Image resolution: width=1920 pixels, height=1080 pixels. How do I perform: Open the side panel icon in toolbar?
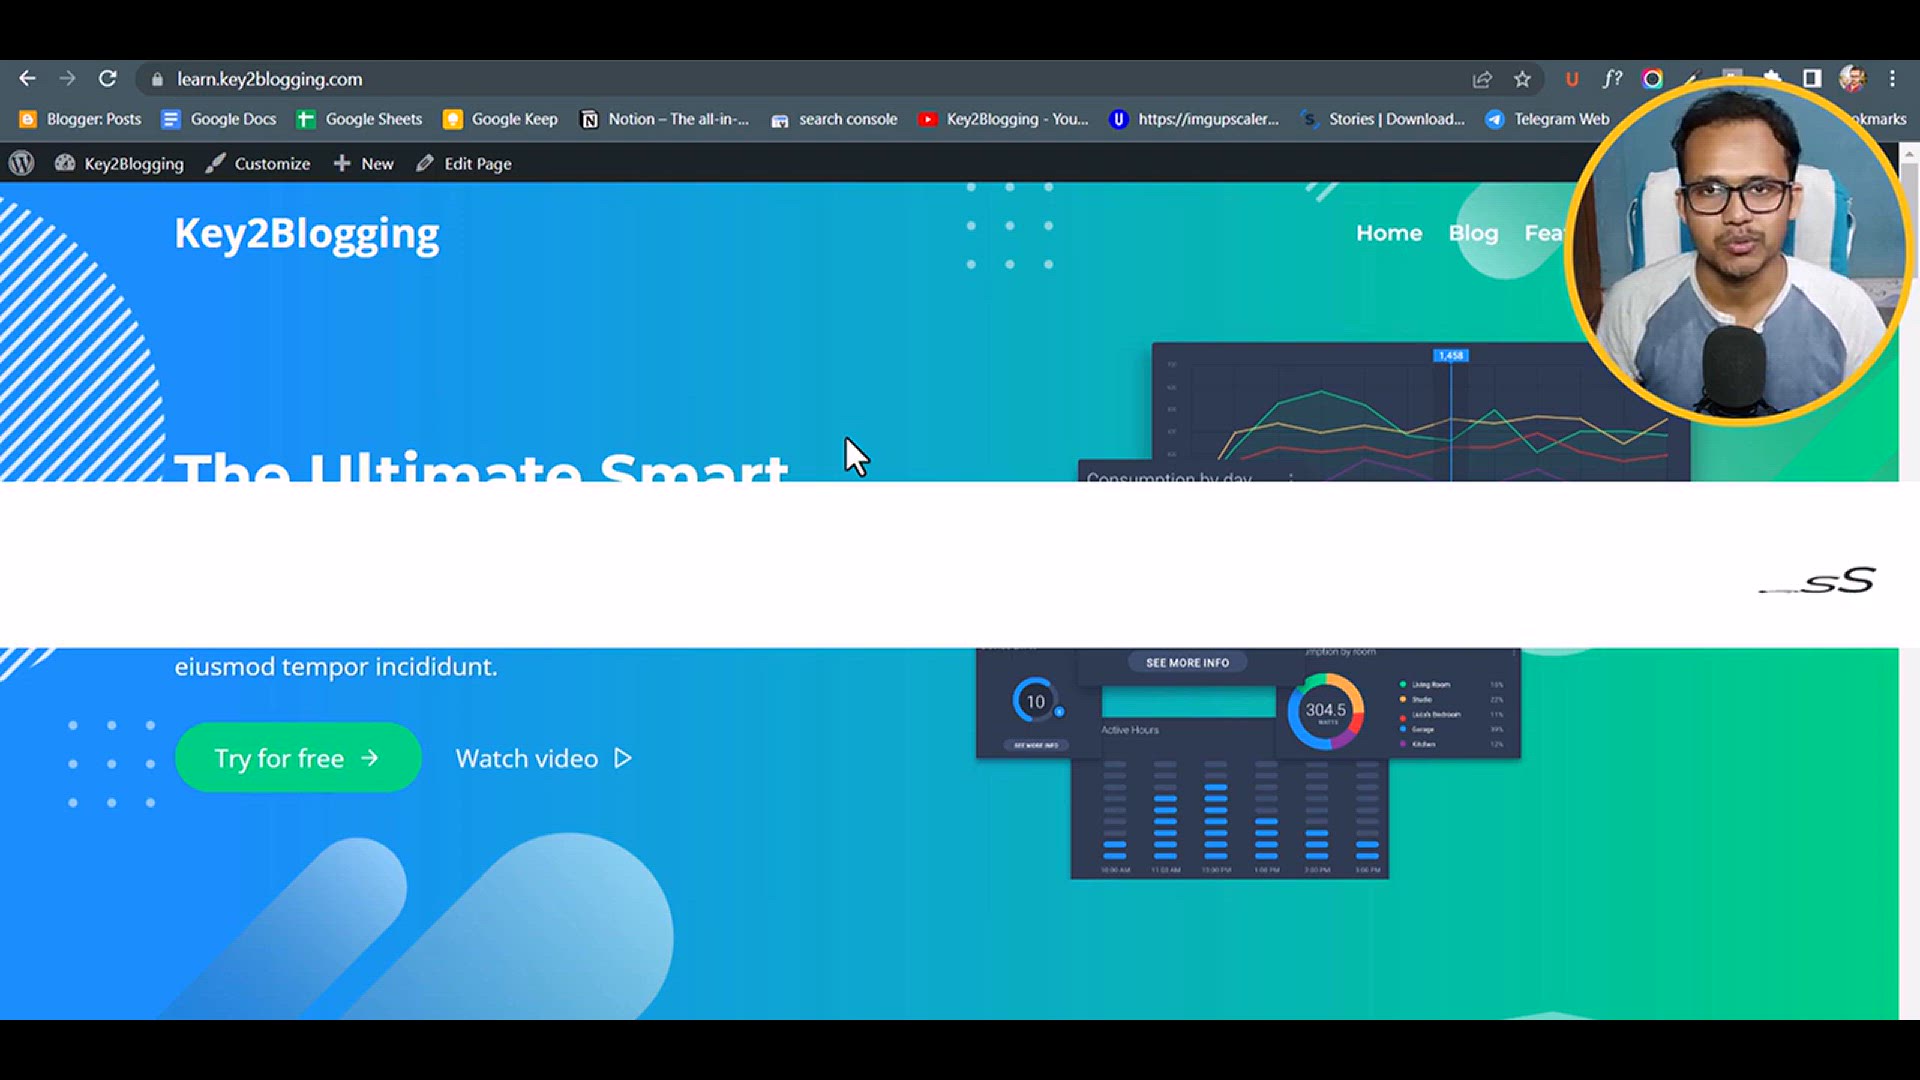click(1811, 78)
